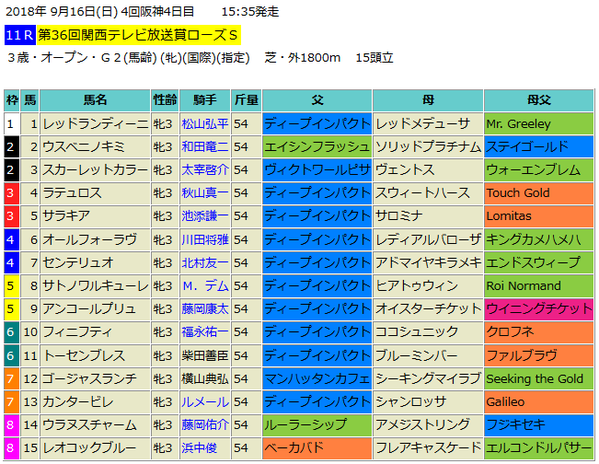Click the 馬名 column header
Viewport: 599px width, 464px height.
coord(95,100)
